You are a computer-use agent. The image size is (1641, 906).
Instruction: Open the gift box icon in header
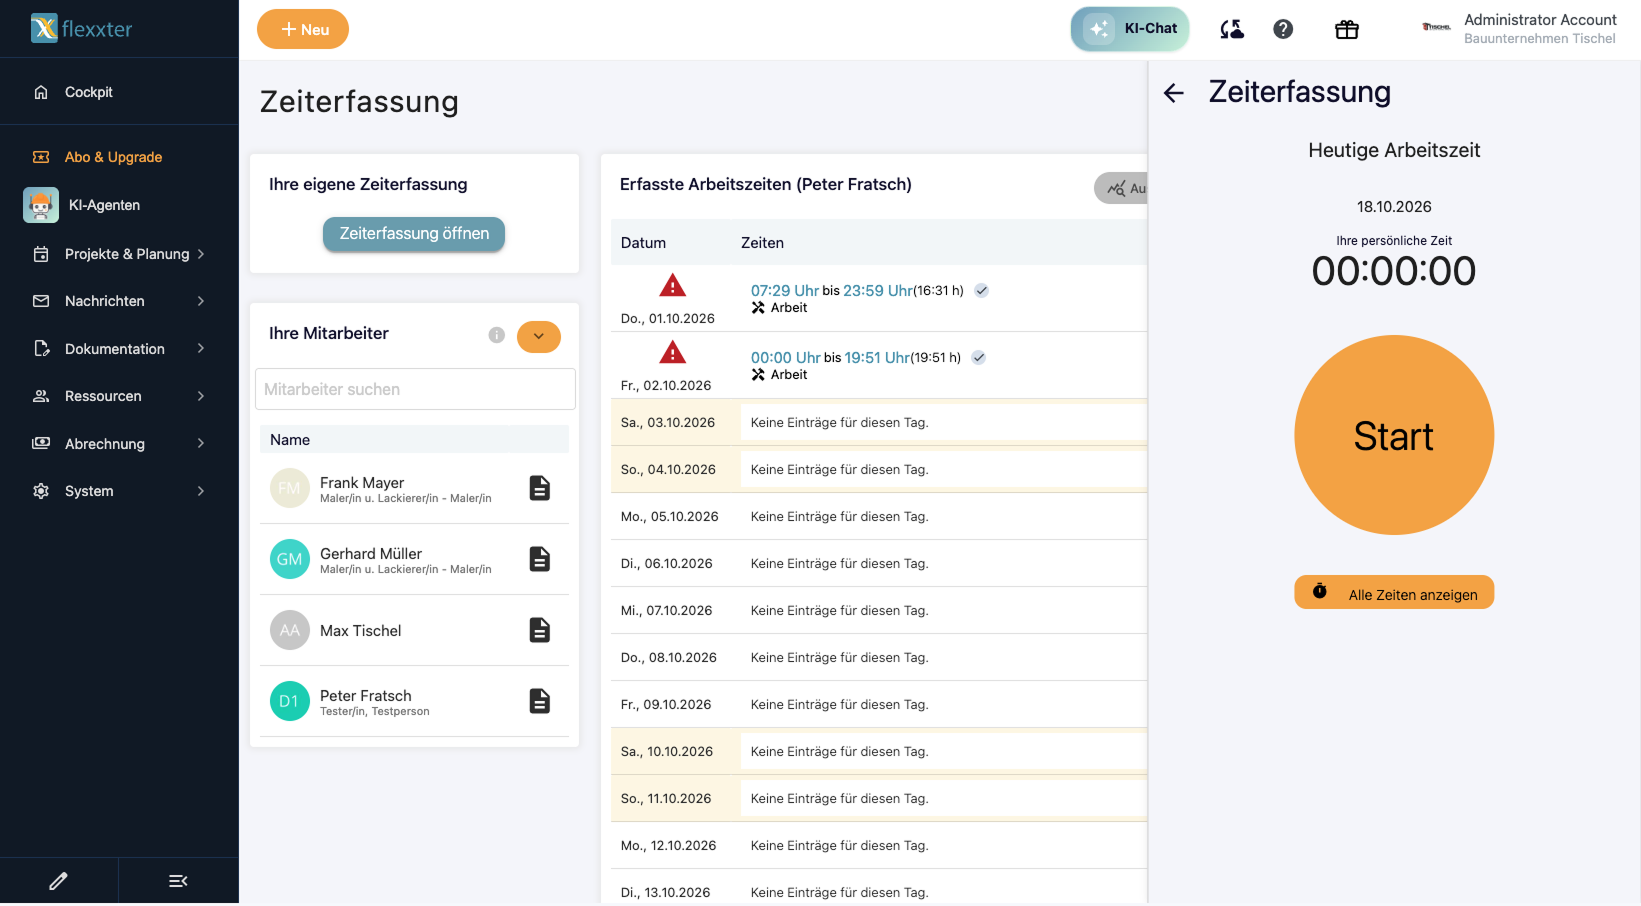coord(1347,30)
